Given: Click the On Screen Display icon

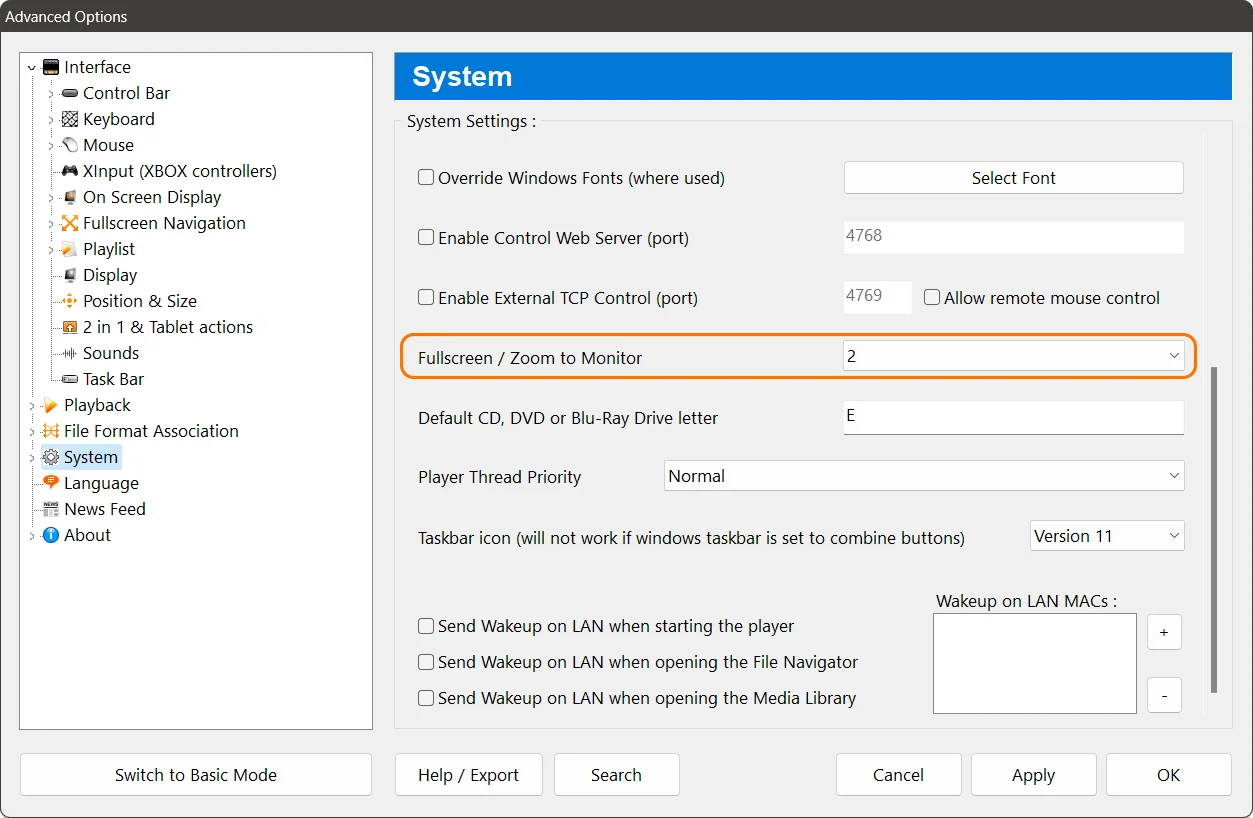Looking at the screenshot, I should (70, 197).
